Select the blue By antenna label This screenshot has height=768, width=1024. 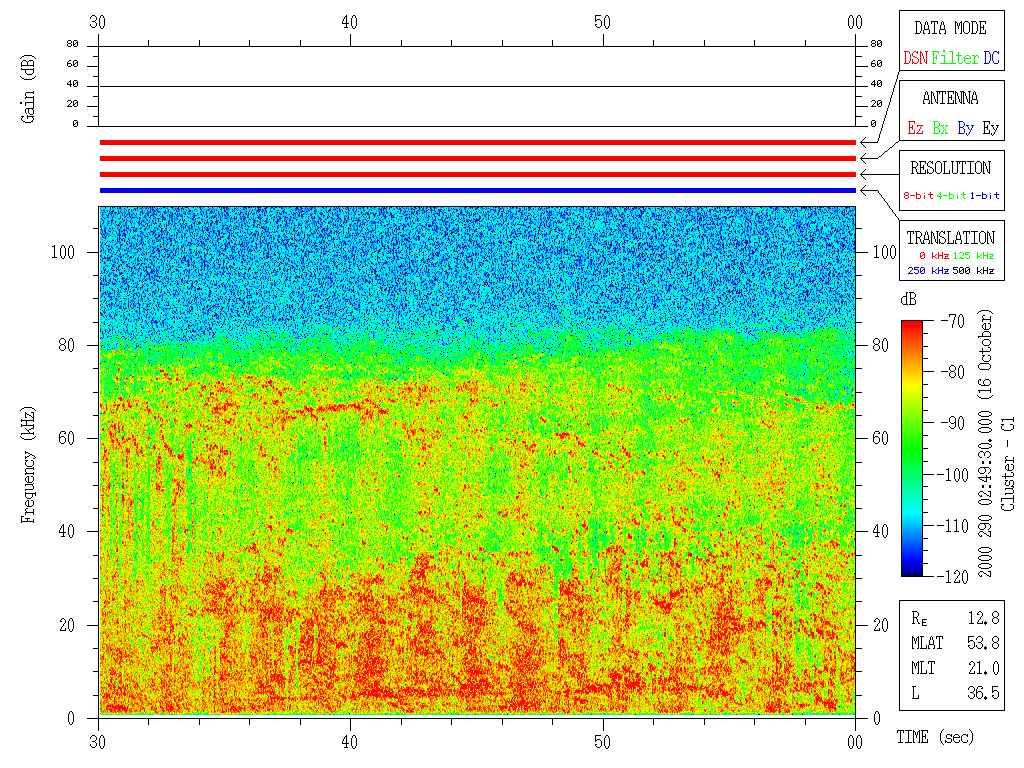coord(965,129)
